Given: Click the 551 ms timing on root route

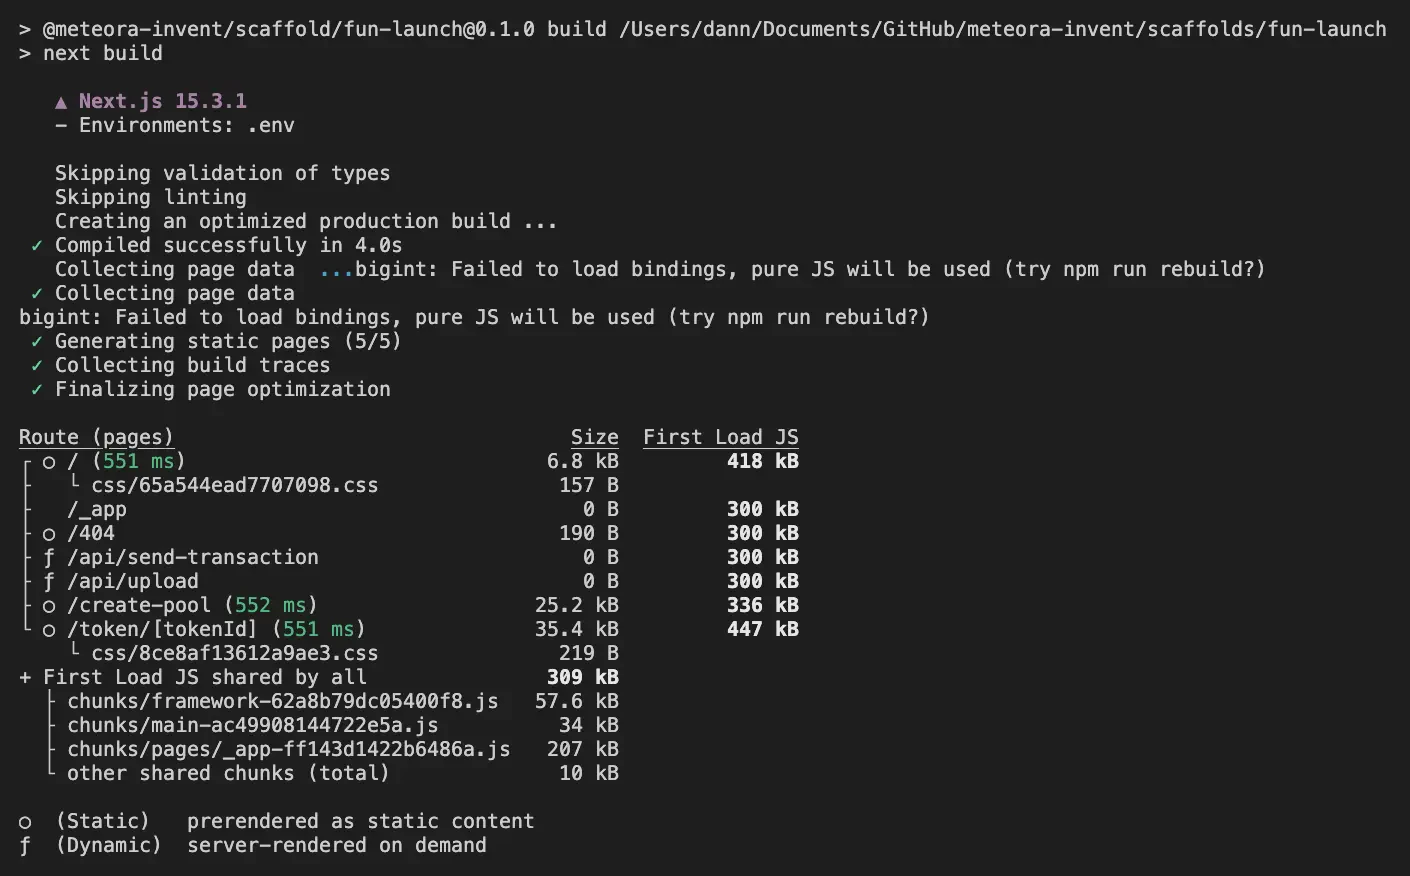Looking at the screenshot, I should (x=139, y=461).
